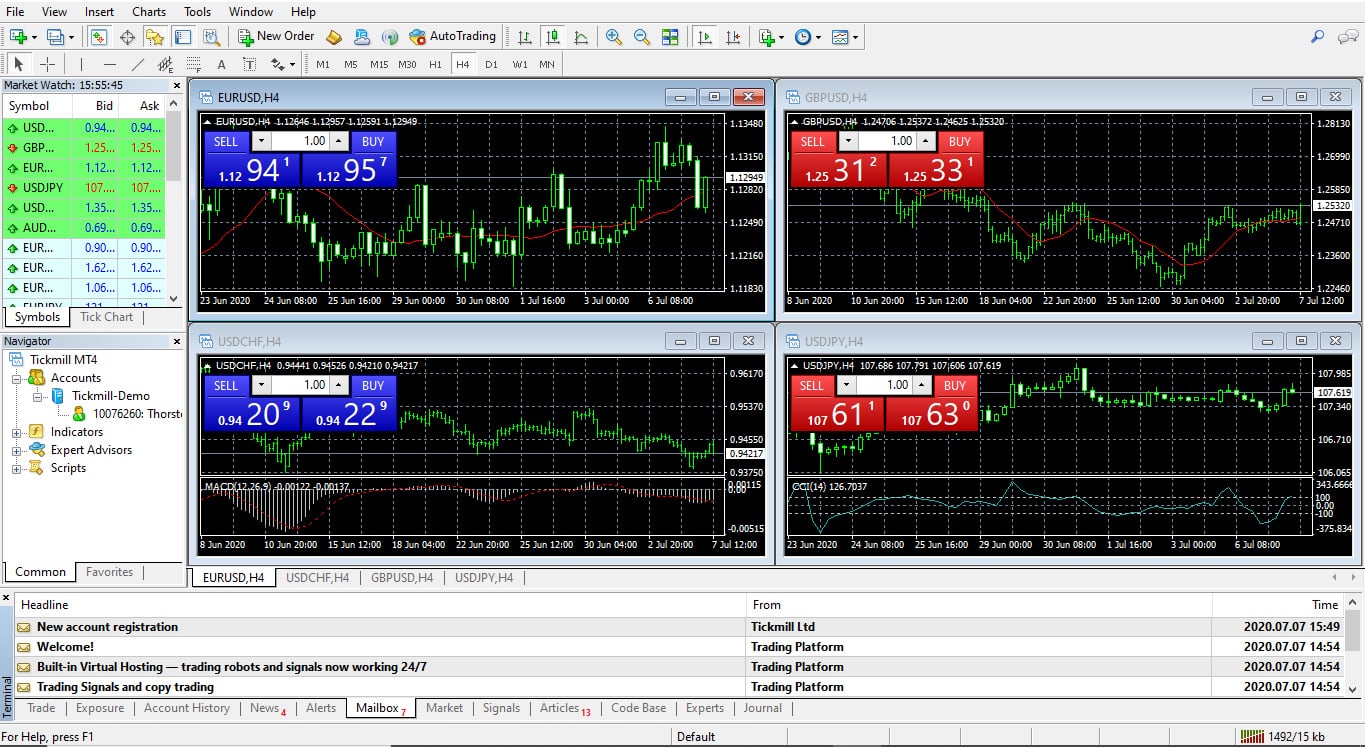Enable chart auto scroll

pos(705,37)
